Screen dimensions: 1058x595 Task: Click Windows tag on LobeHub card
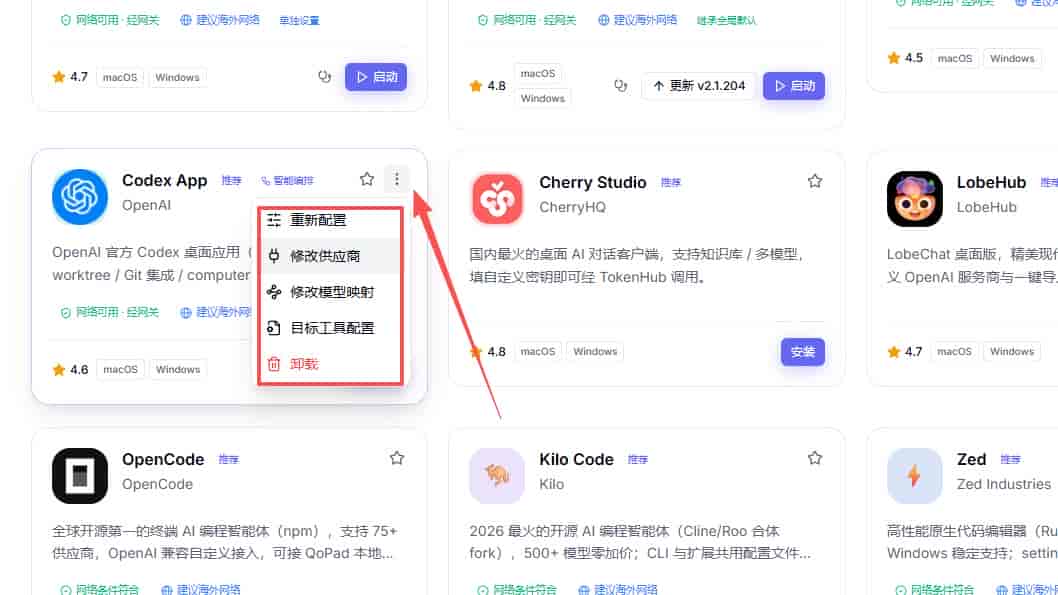1012,351
